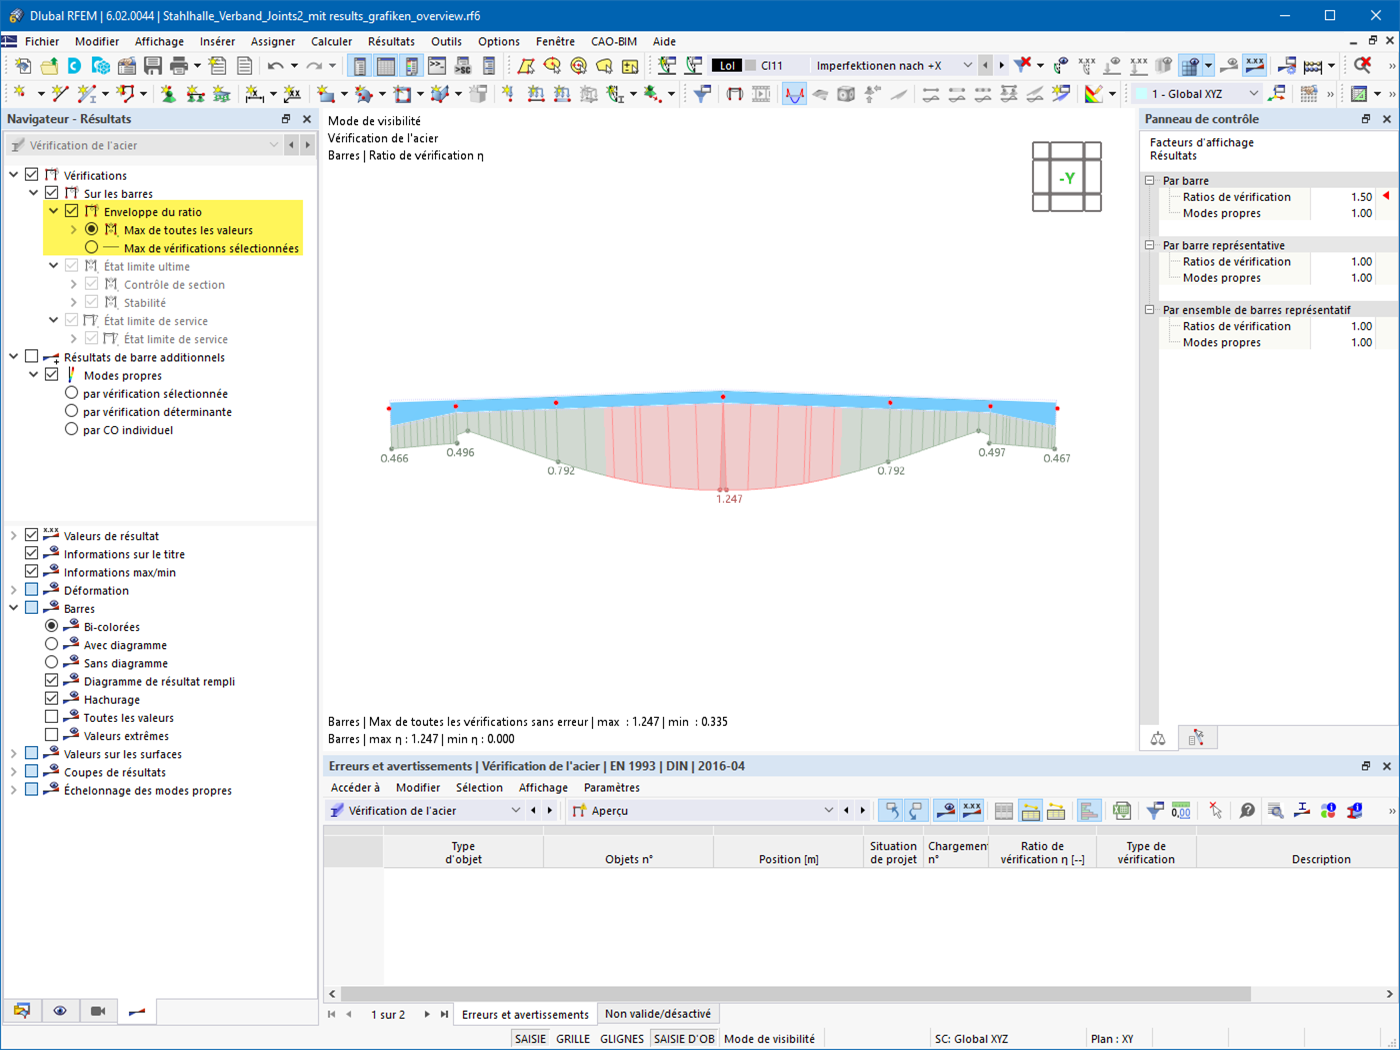Click the Save file toolbar icon
The width and height of the screenshot is (1400, 1050).
click(153, 66)
